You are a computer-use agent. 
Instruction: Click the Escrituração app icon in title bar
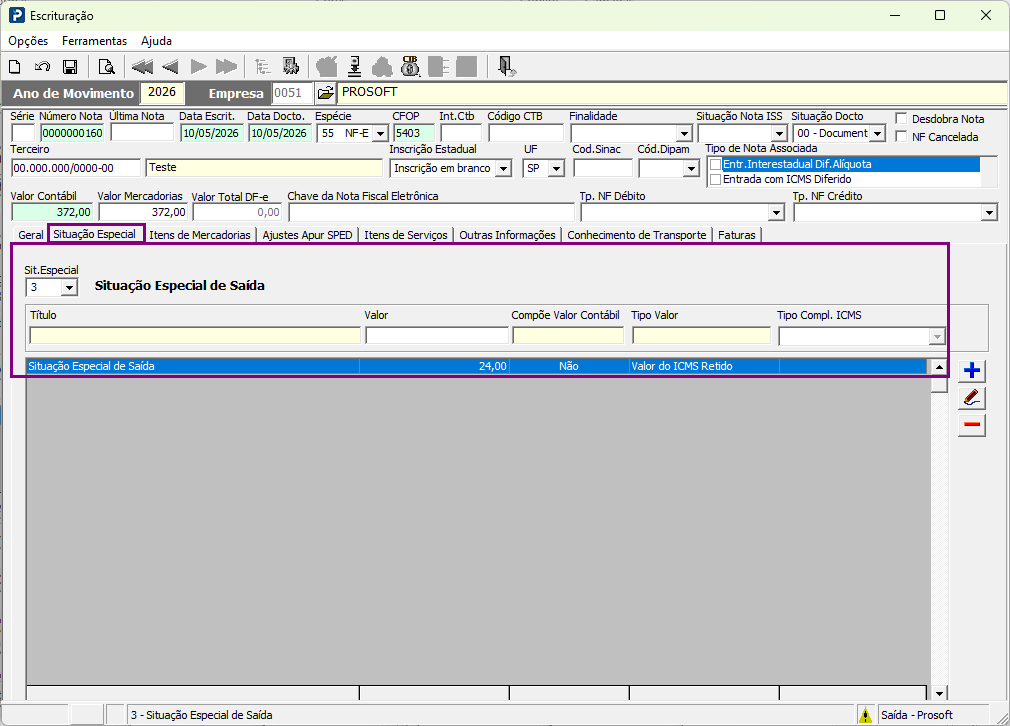point(17,15)
